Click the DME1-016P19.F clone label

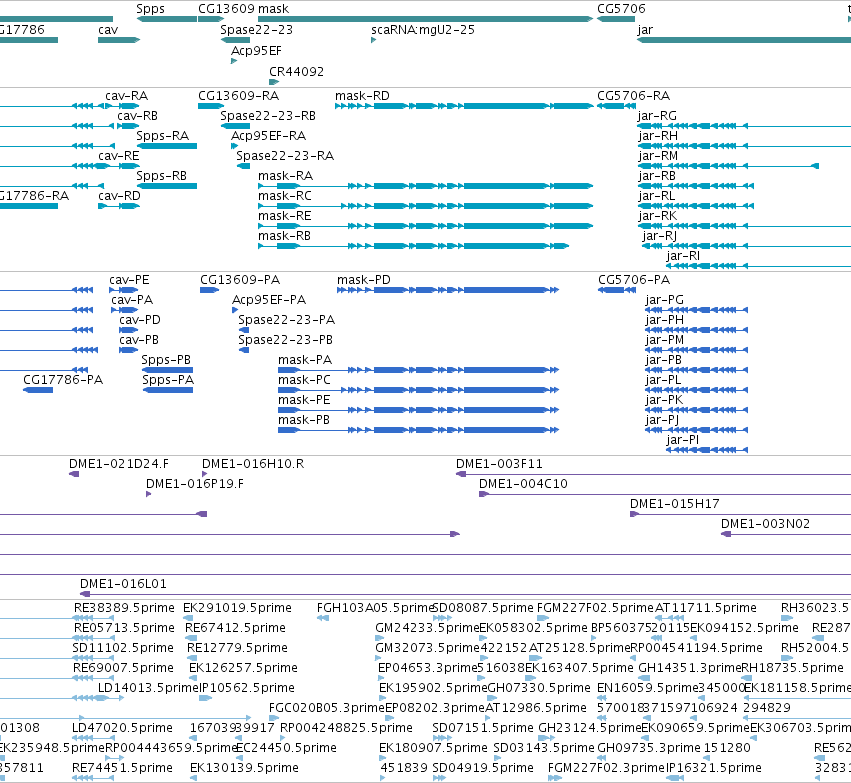click(194, 484)
